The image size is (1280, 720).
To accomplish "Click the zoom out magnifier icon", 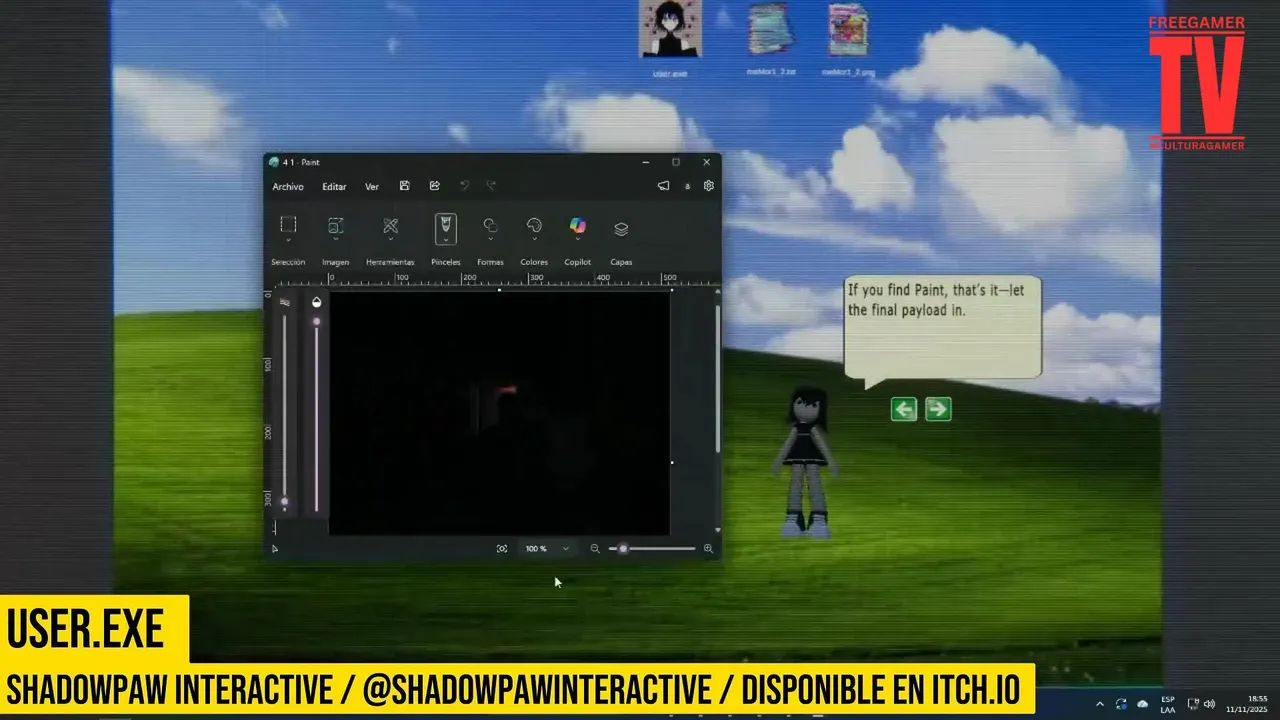I will [x=595, y=549].
